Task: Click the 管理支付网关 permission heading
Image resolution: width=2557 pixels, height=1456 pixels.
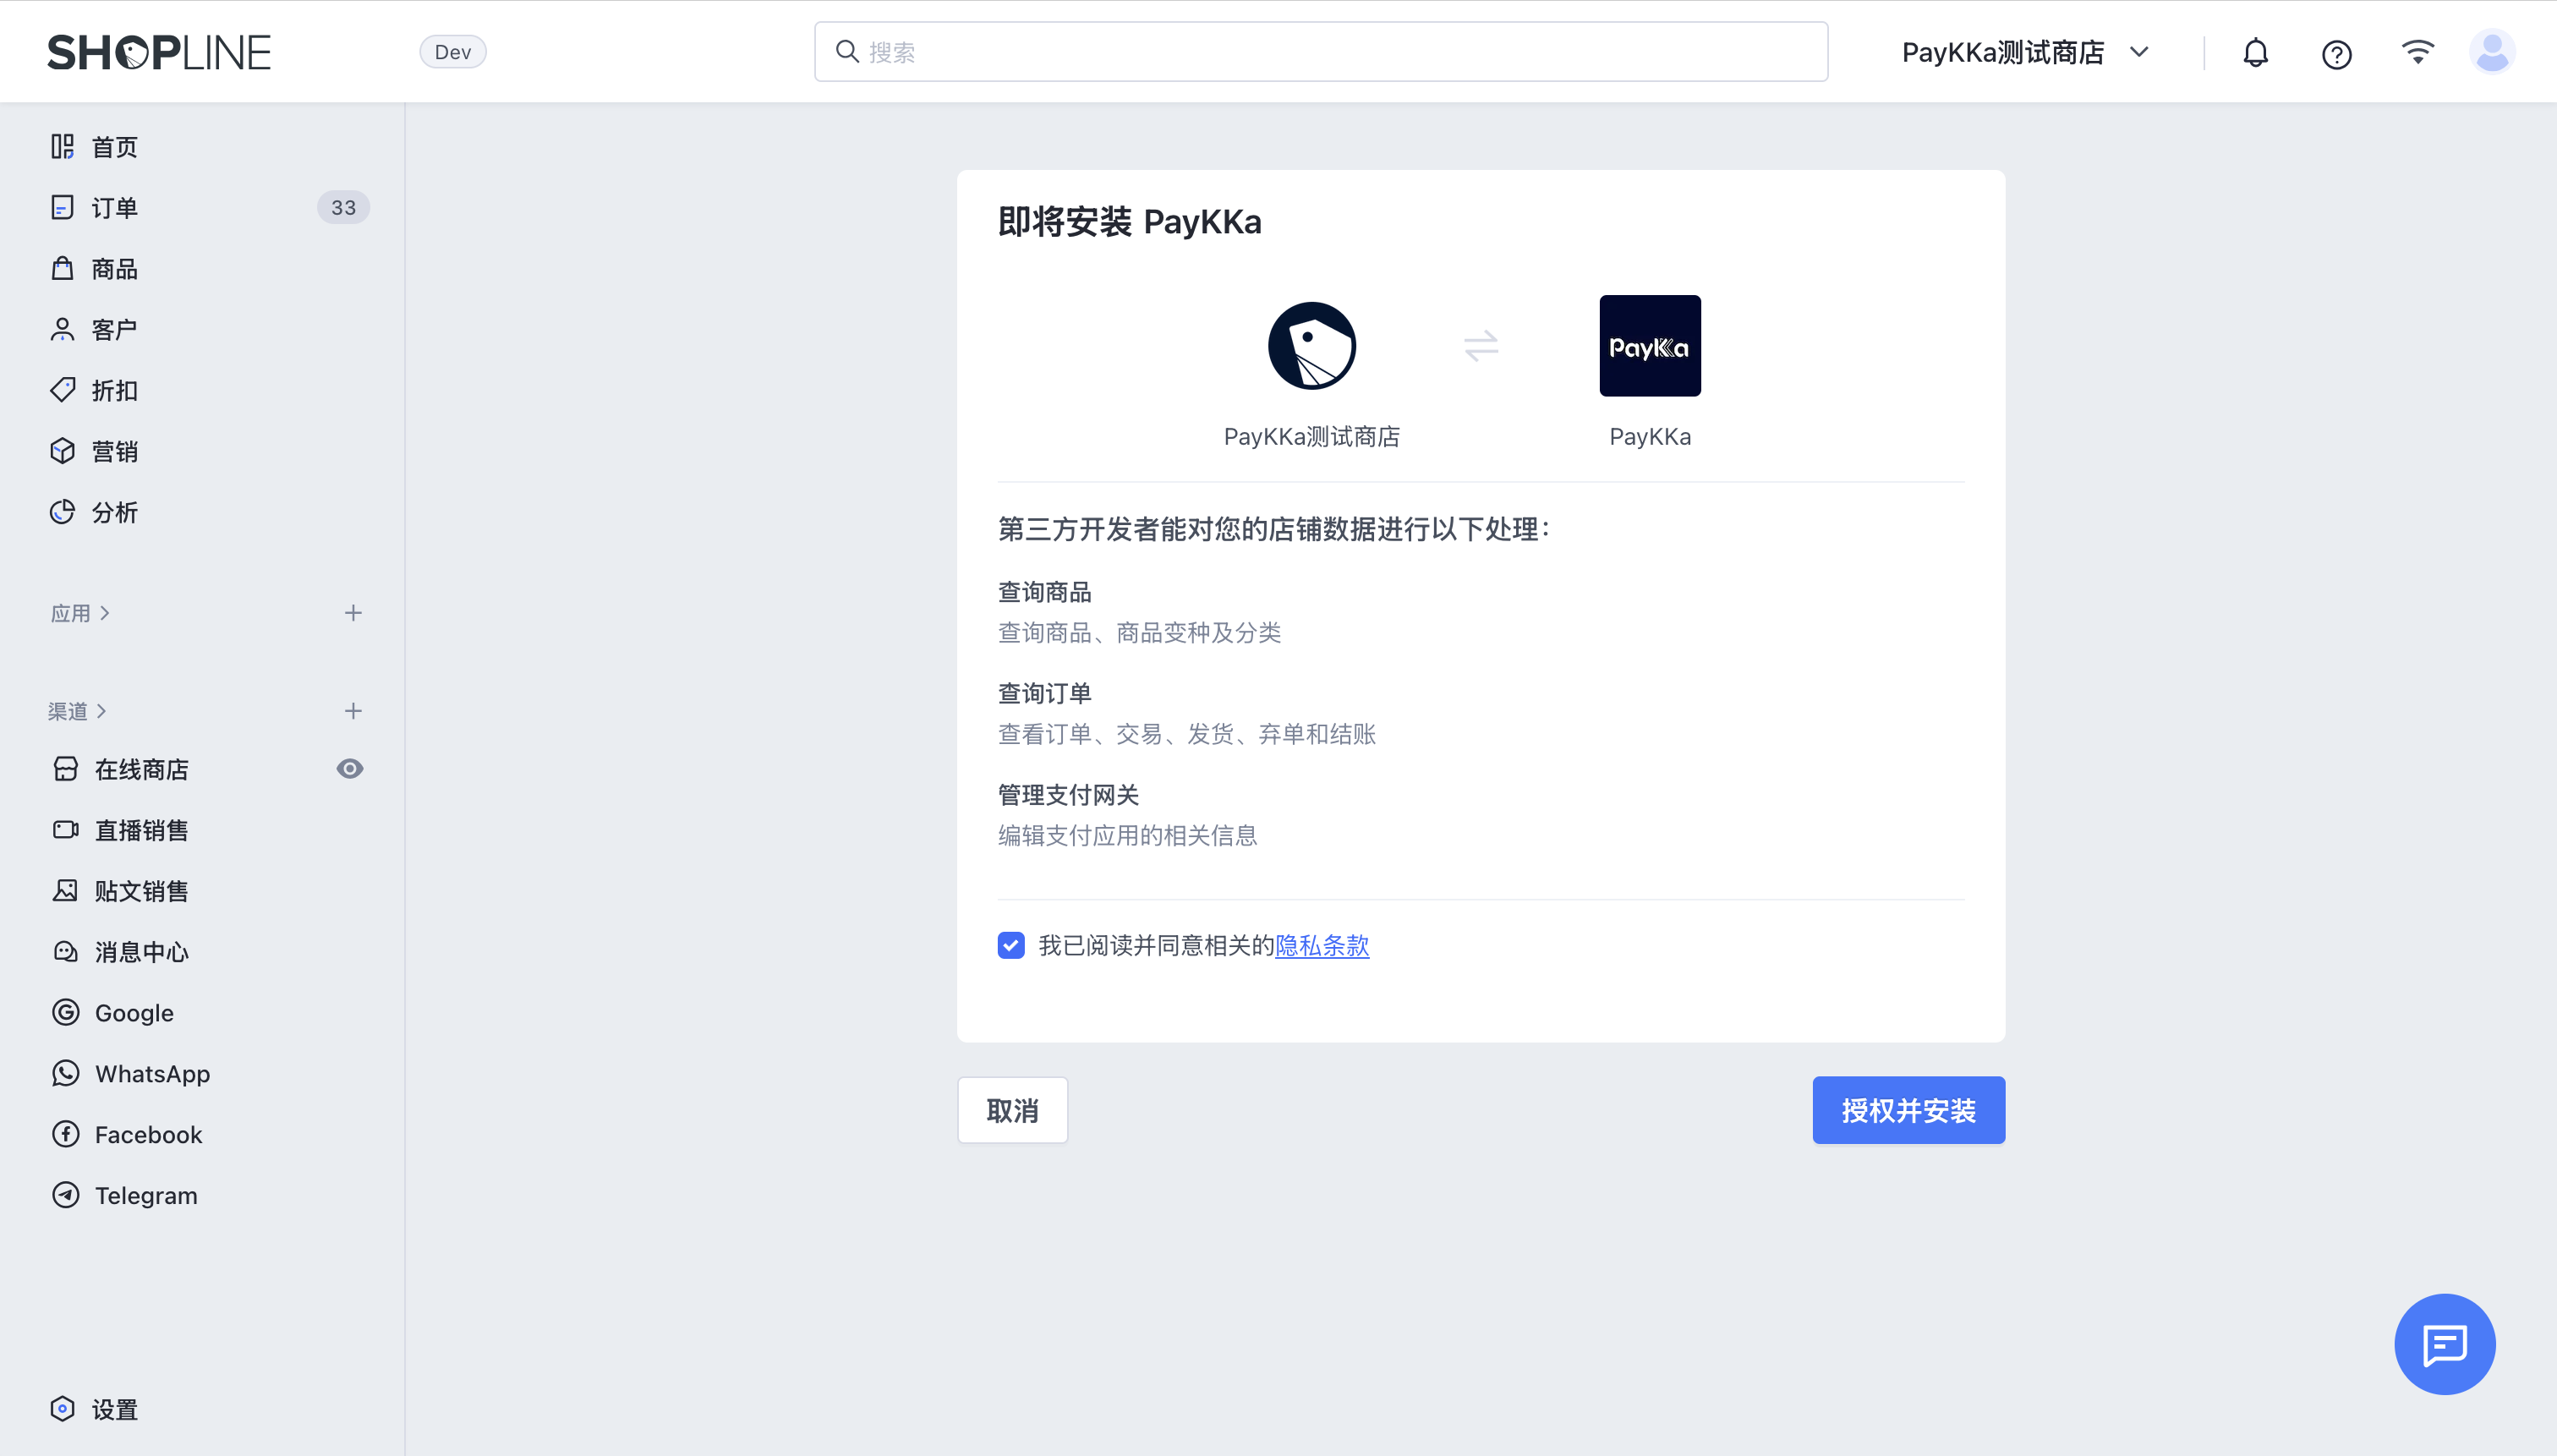Action: 1068,795
